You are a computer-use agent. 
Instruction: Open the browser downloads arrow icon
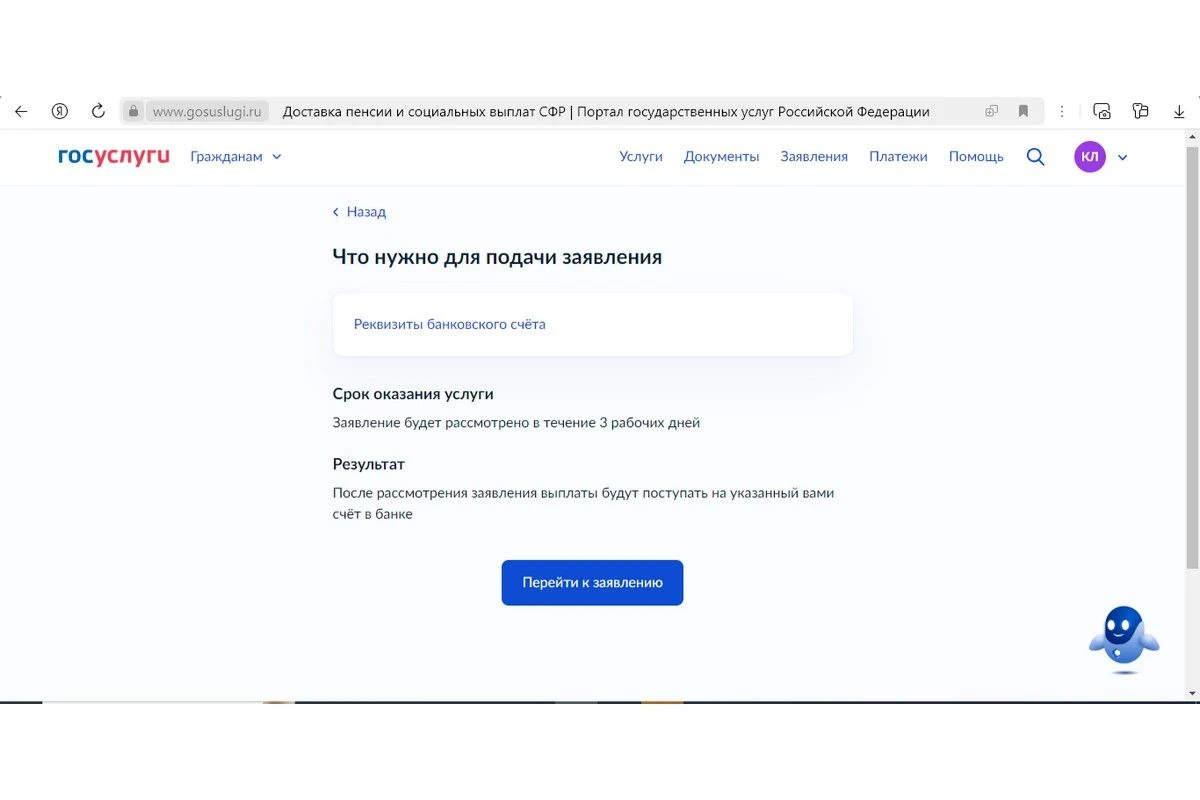pyautogui.click(x=1179, y=112)
